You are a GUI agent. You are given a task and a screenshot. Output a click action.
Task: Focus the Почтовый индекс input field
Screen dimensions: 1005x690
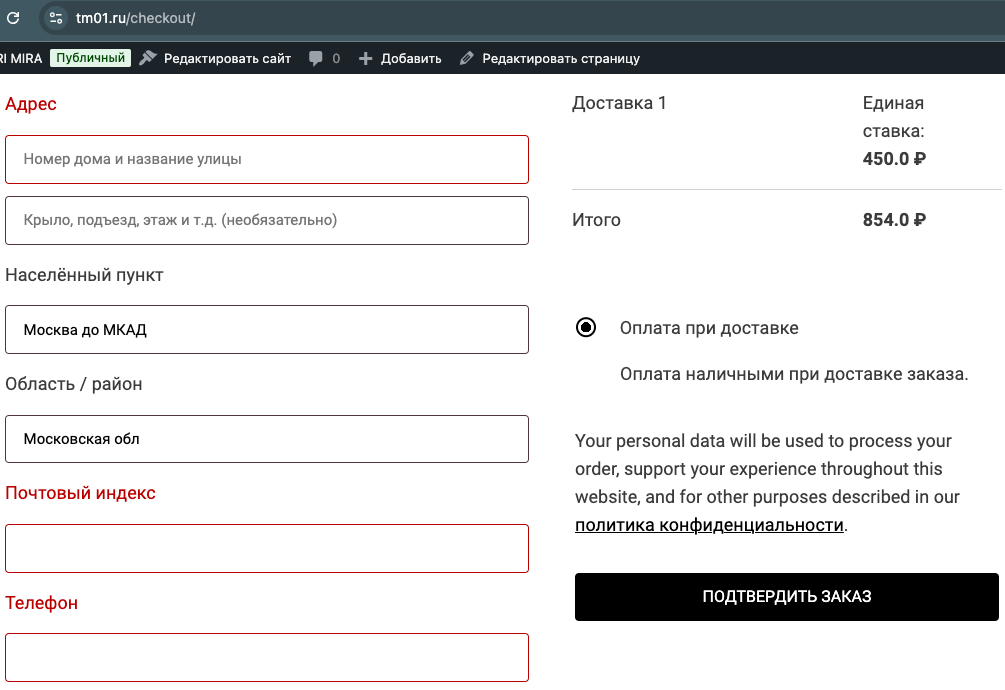(267, 548)
